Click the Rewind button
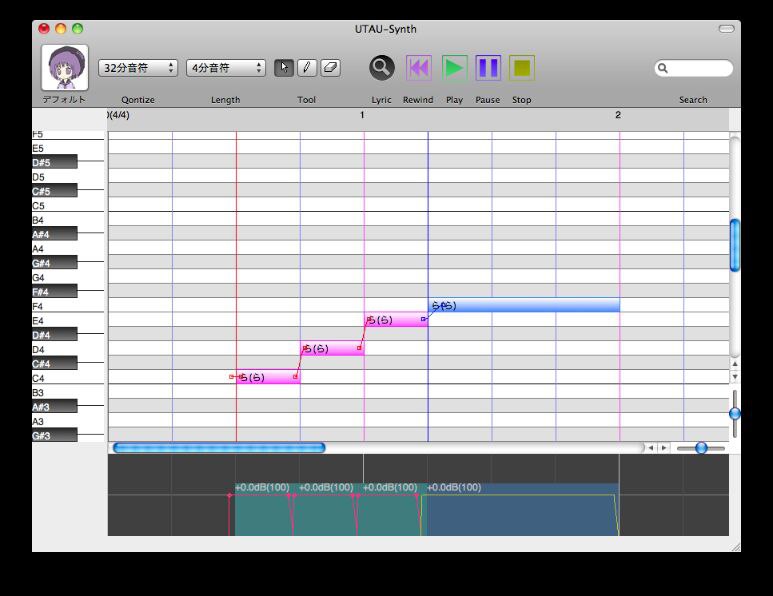The width and height of the screenshot is (773, 596). pyautogui.click(x=418, y=68)
